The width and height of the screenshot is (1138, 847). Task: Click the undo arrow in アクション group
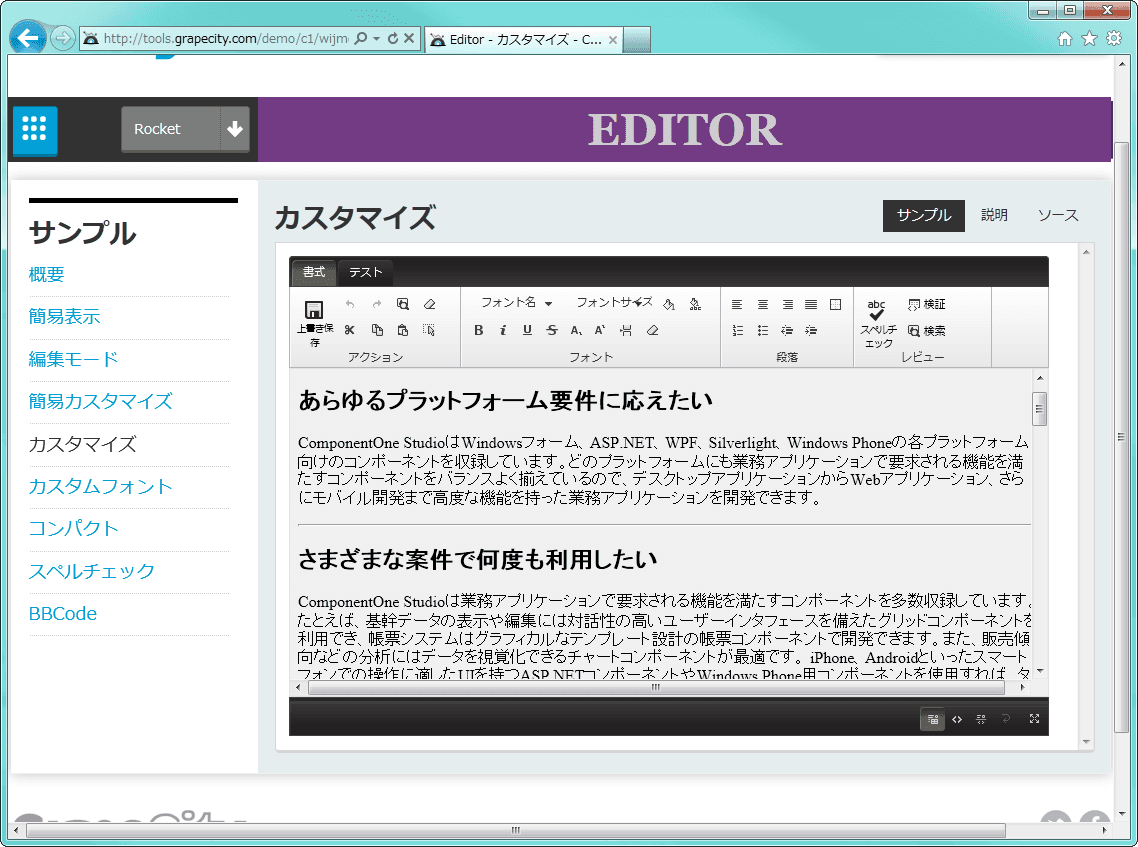coord(350,304)
